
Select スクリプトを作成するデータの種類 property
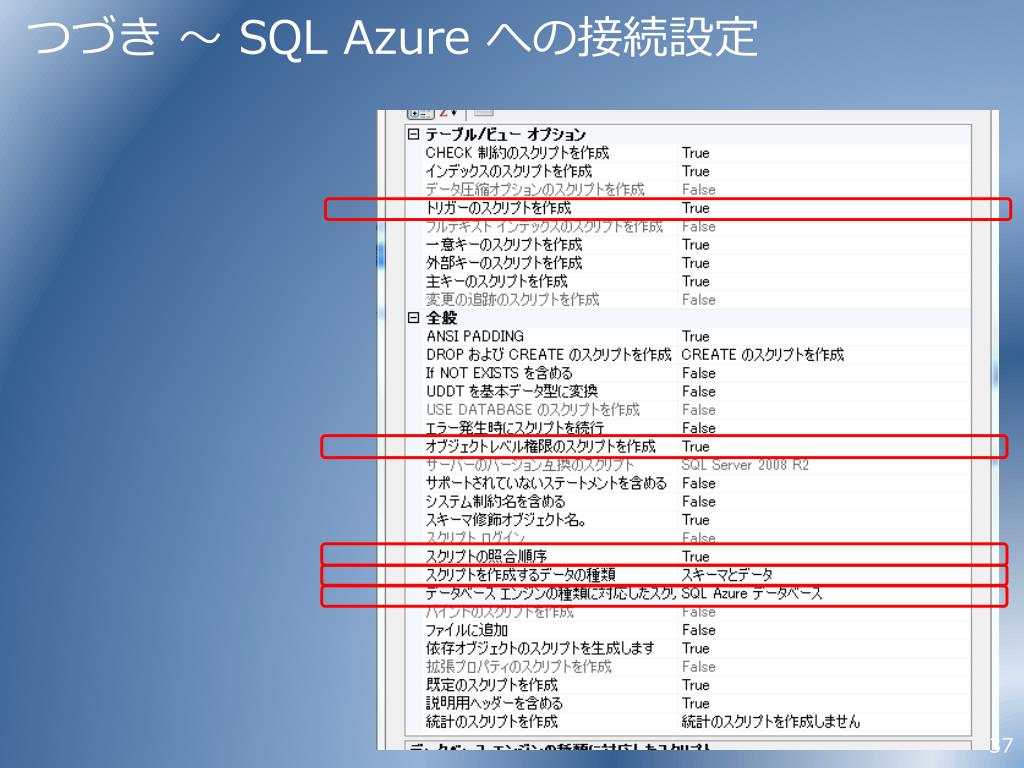pyautogui.click(x=520, y=575)
